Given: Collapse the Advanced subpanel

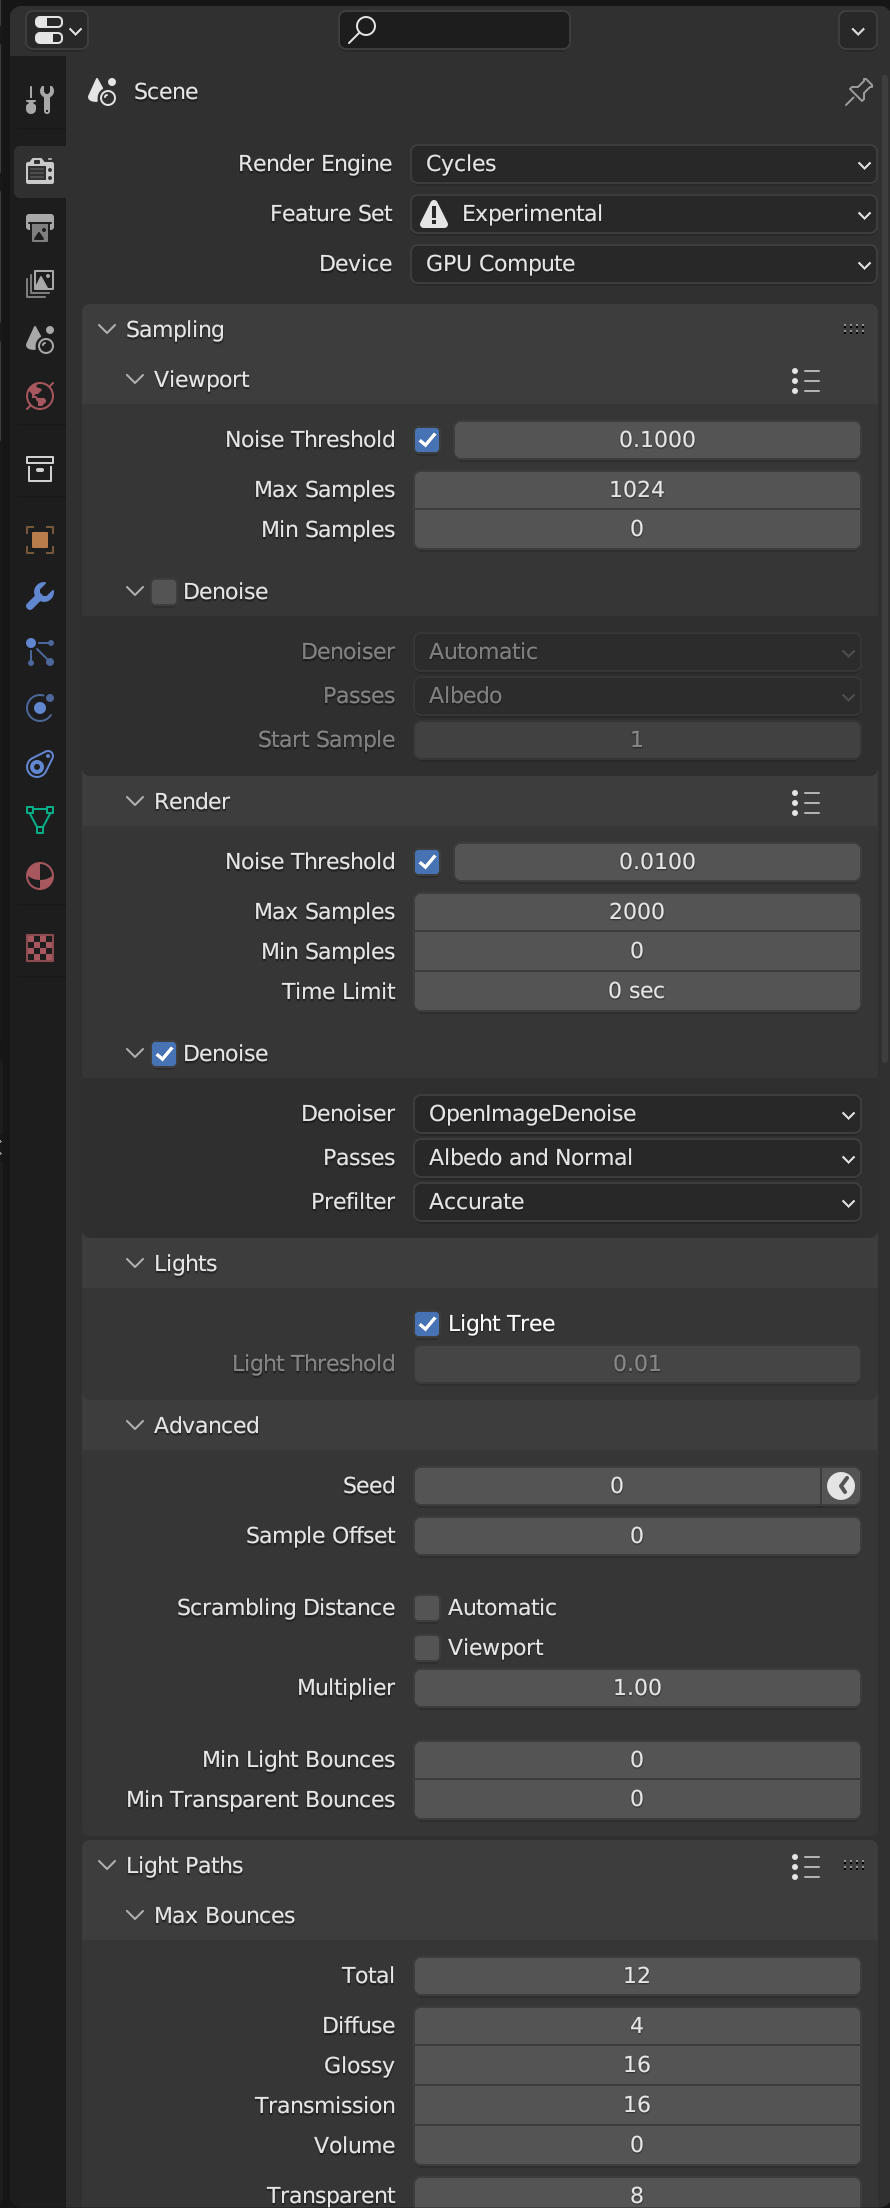Looking at the screenshot, I should [135, 1425].
